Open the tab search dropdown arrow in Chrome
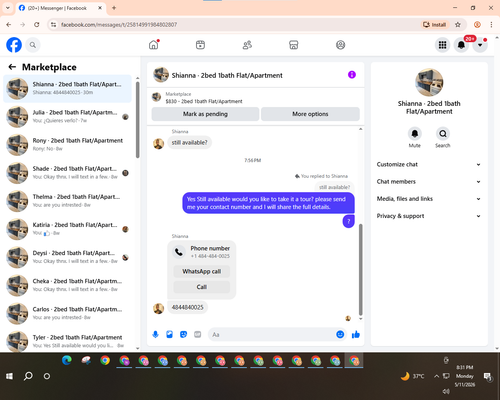The image size is (500, 400). (x=8, y=8)
